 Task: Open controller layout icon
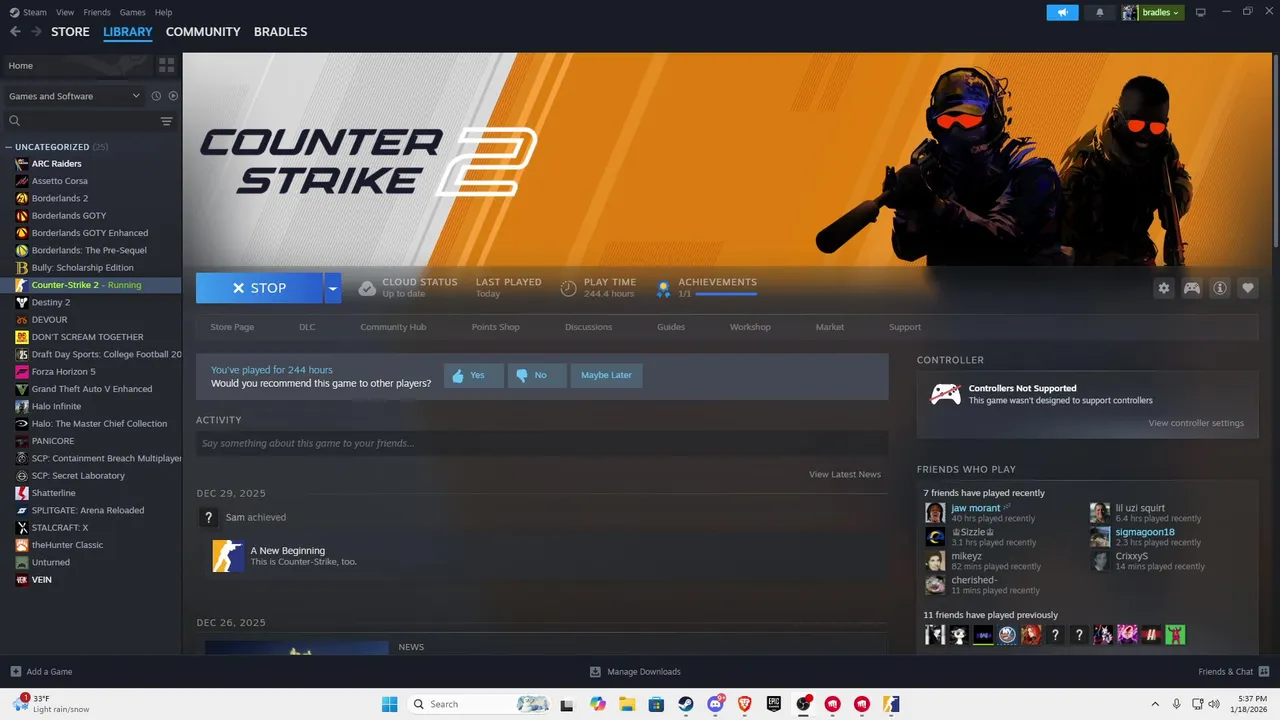click(x=1192, y=288)
